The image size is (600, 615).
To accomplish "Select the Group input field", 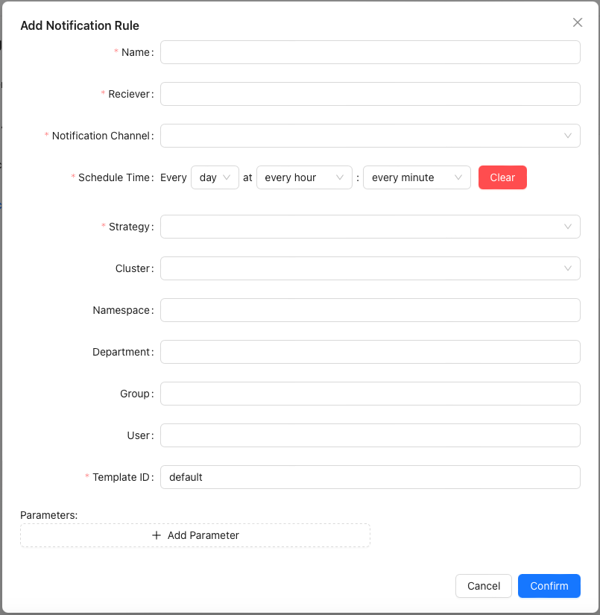I will coord(370,393).
